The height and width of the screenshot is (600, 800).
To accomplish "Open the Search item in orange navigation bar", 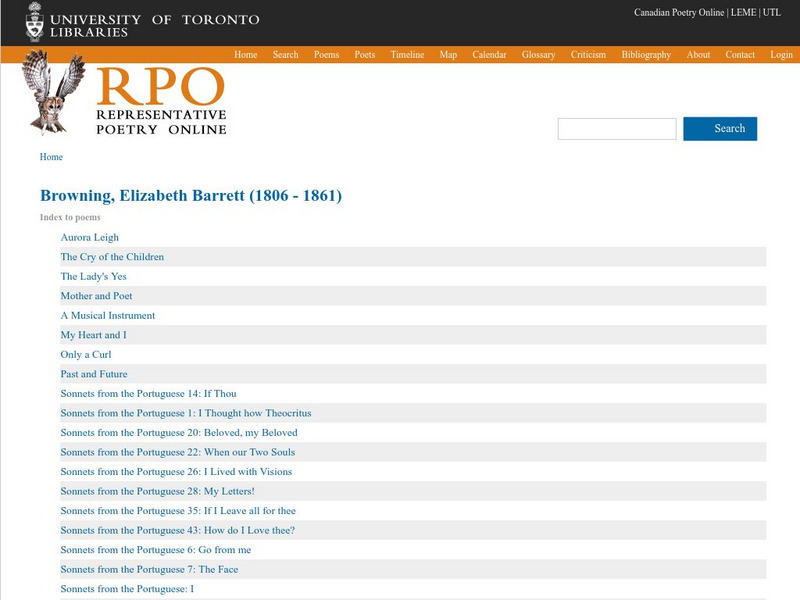I will [x=285, y=55].
